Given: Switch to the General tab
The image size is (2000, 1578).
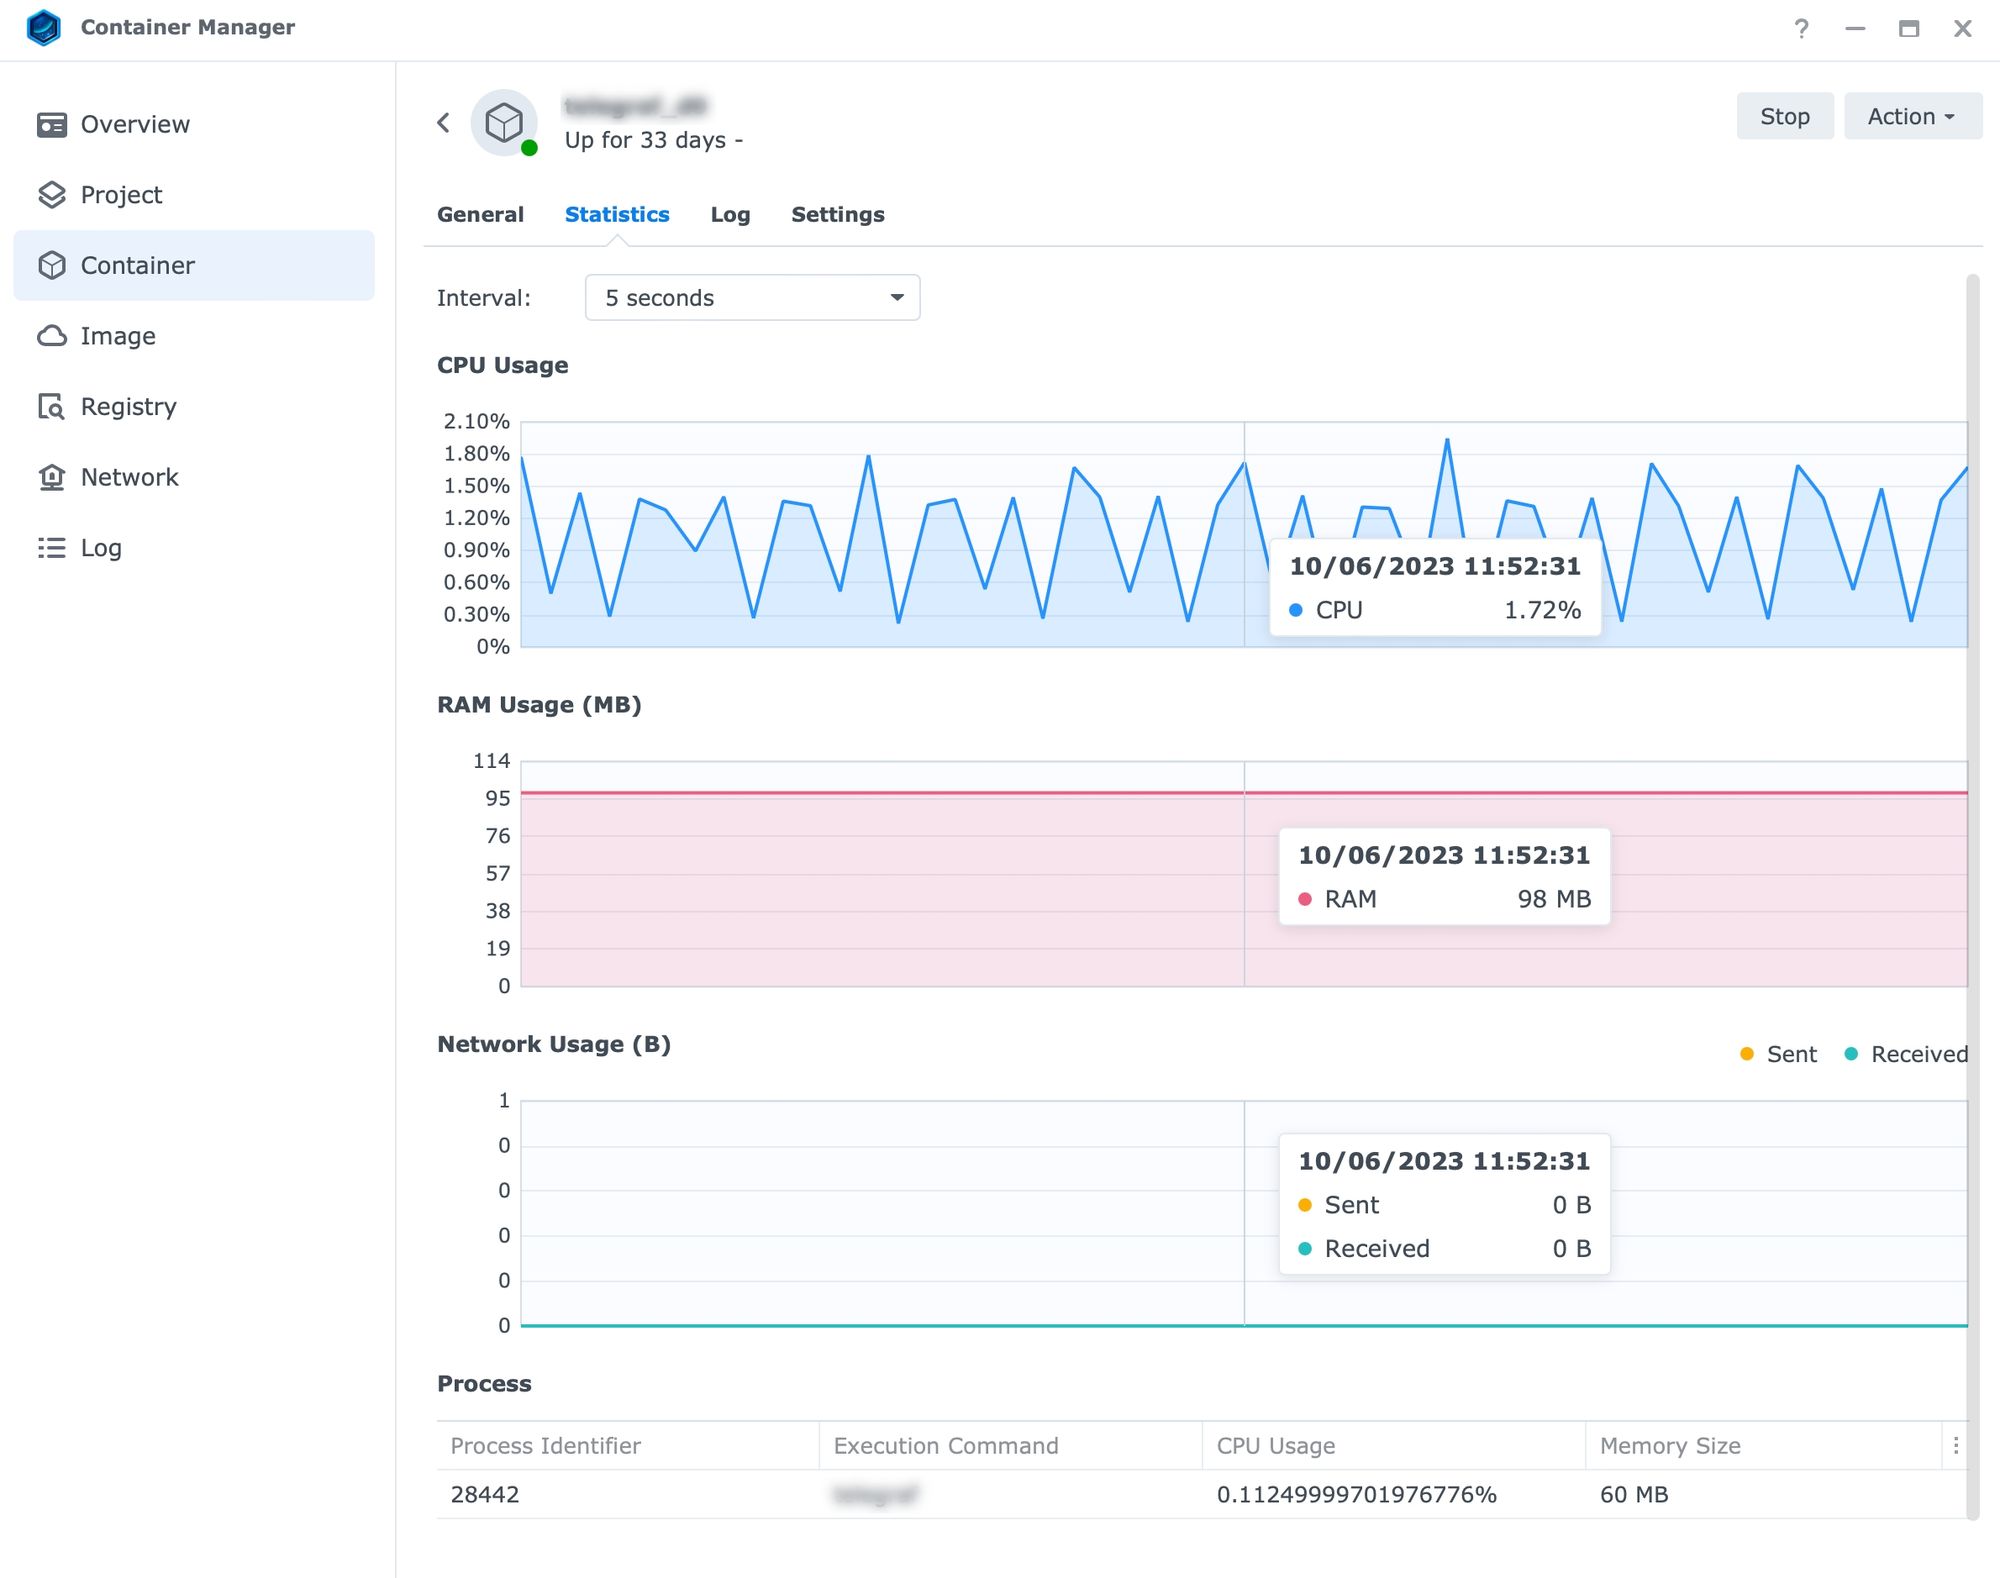Looking at the screenshot, I should (x=480, y=214).
